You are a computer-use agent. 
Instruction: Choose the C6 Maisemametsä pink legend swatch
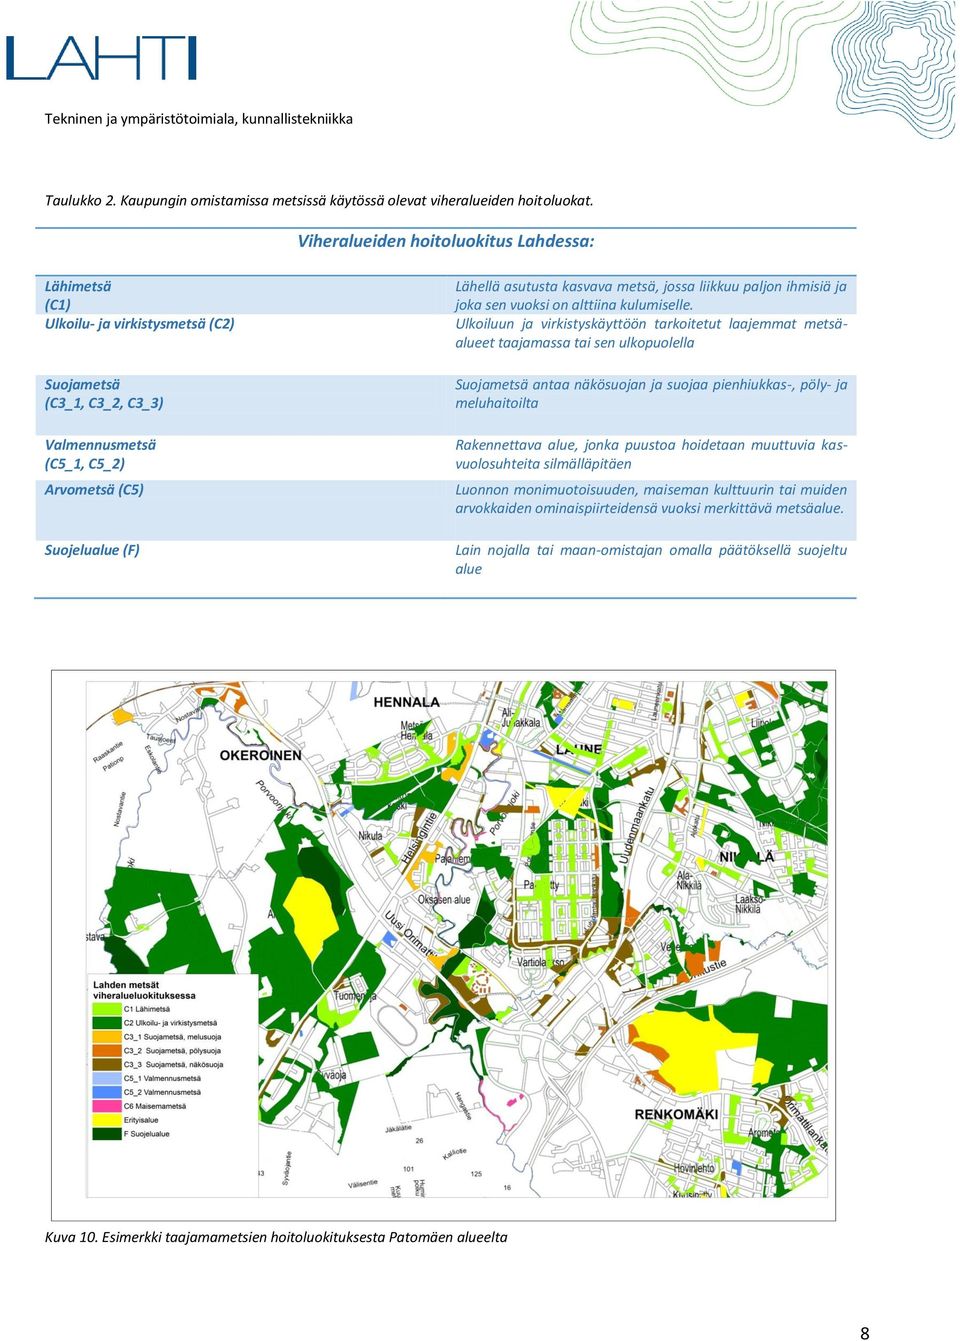point(107,1106)
